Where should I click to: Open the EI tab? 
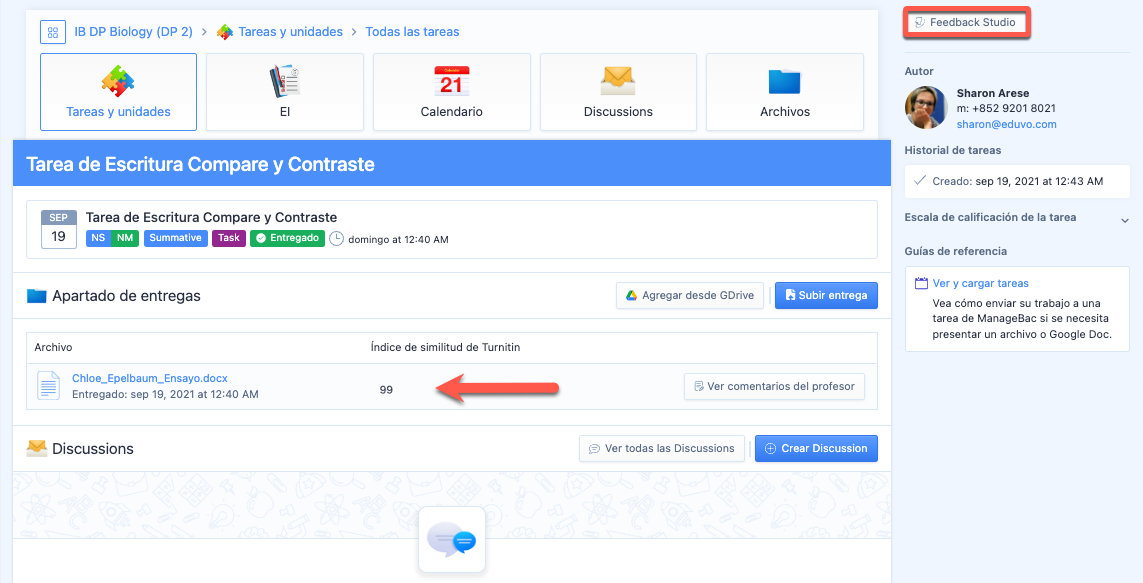point(285,92)
